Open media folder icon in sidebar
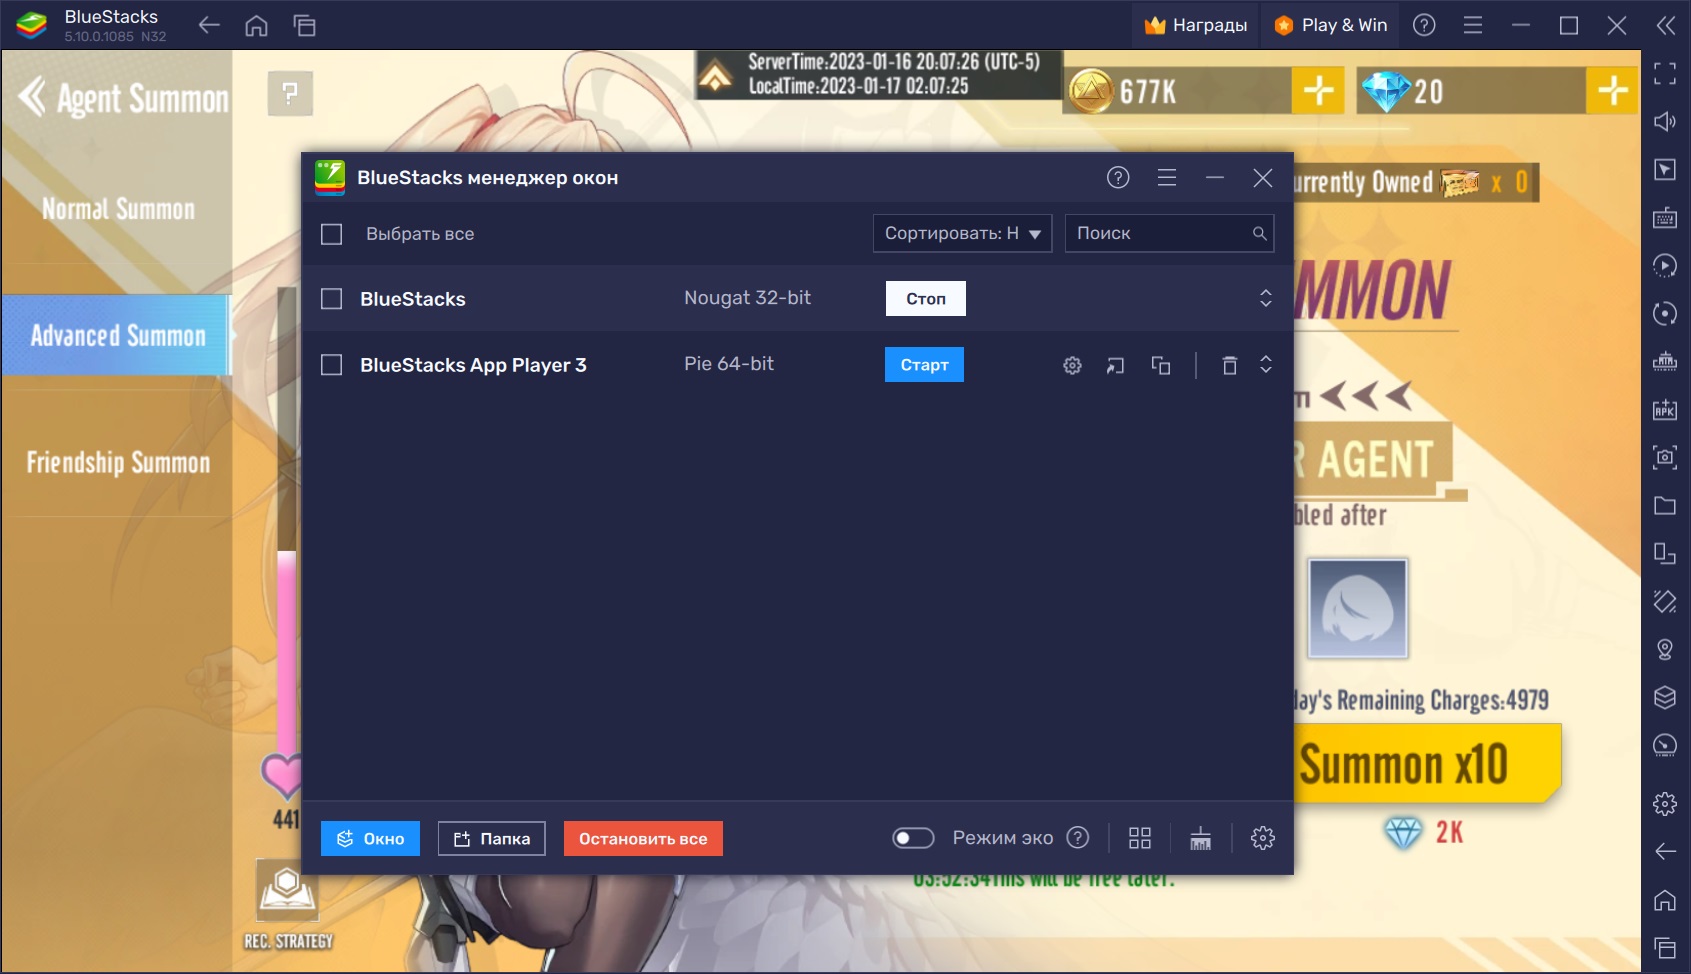 click(1665, 505)
